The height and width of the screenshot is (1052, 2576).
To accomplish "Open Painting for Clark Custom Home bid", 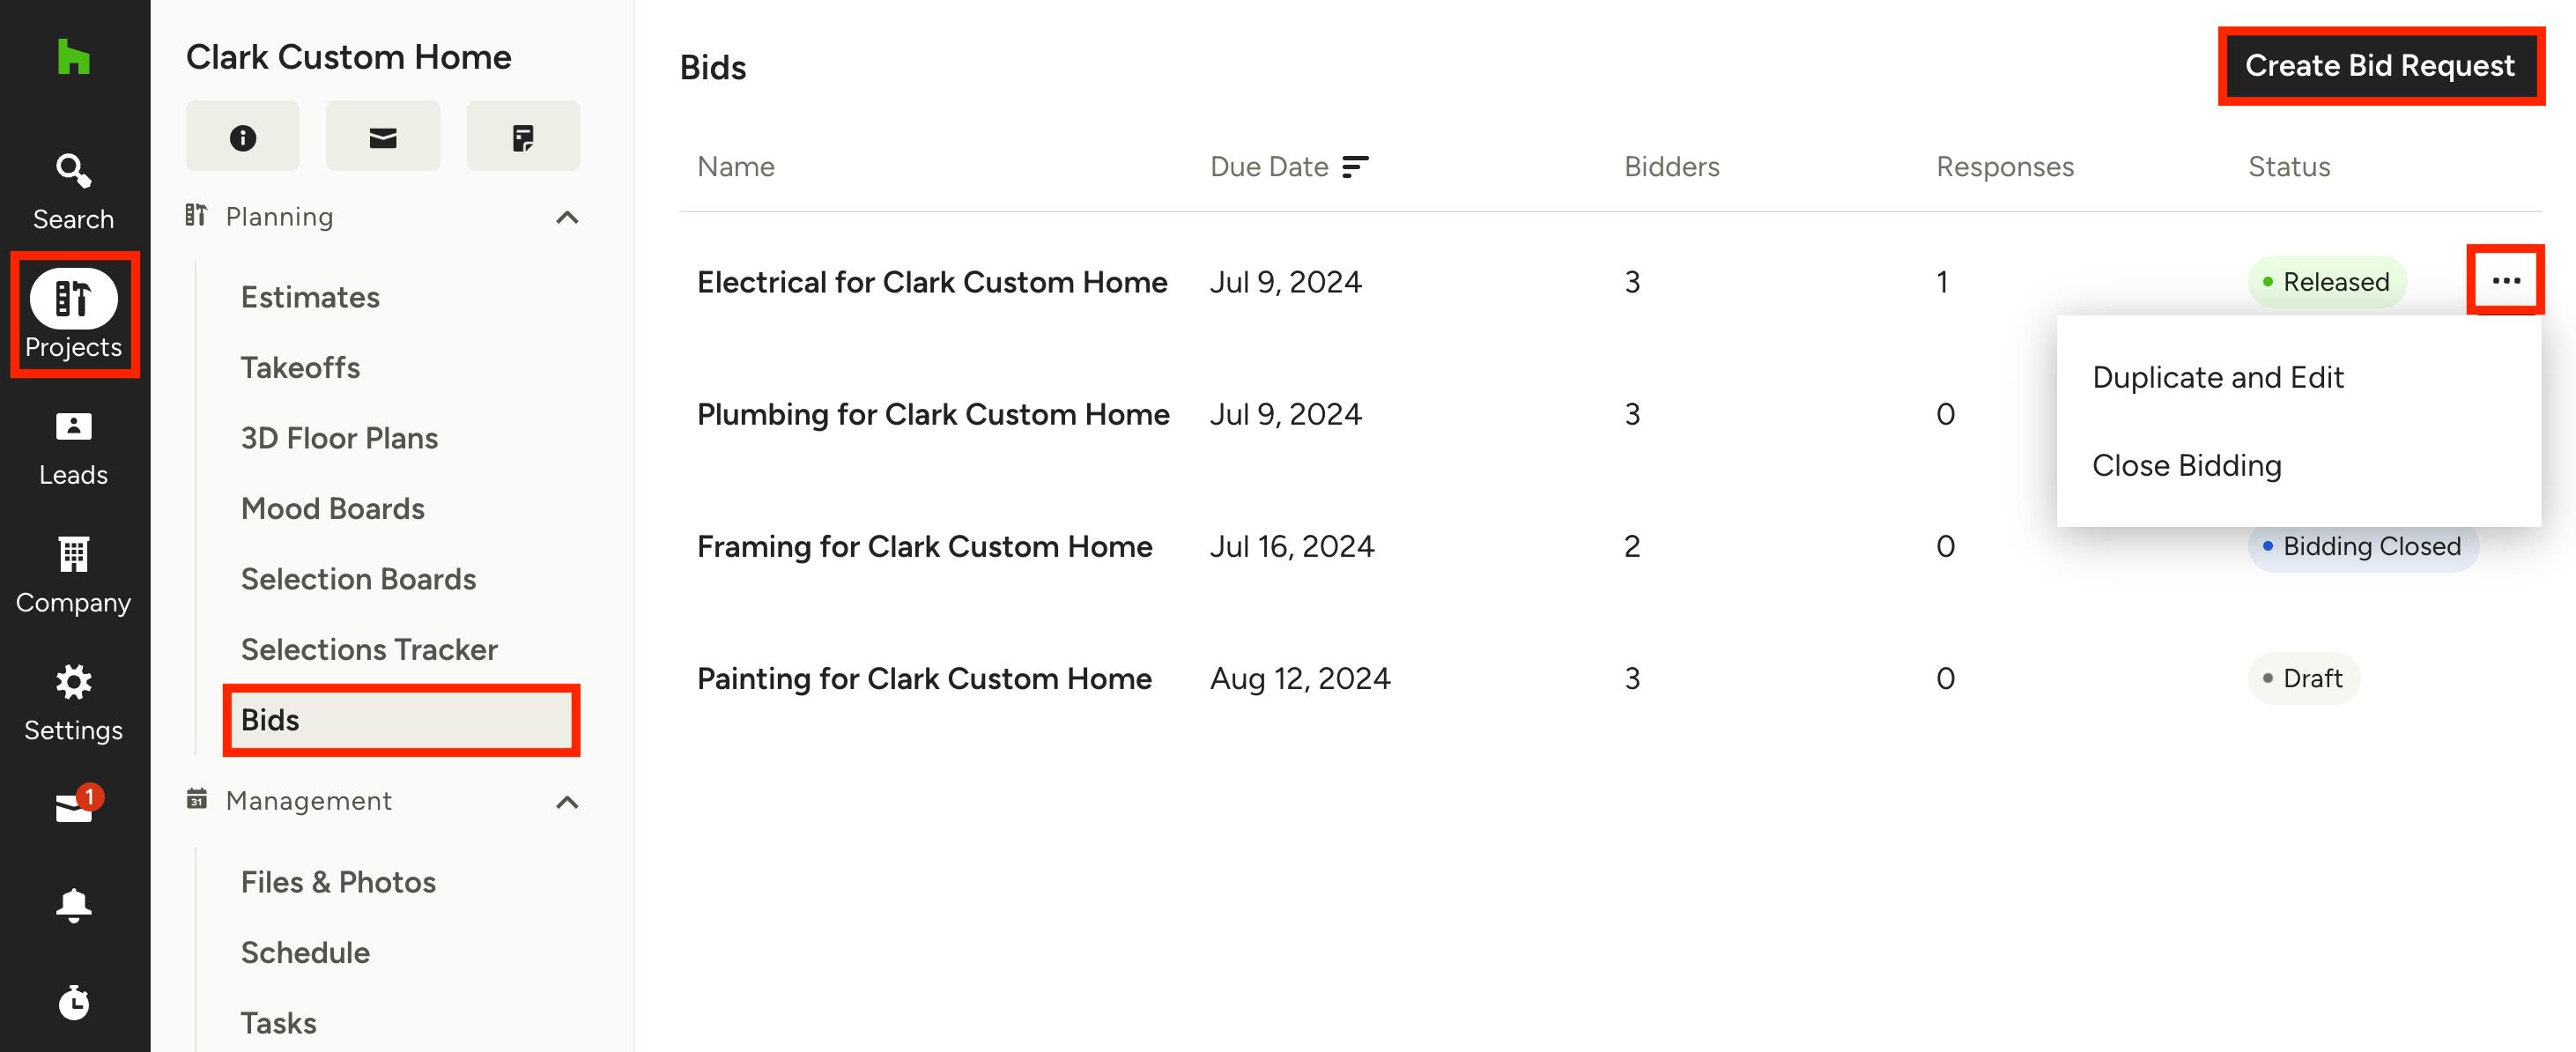I will tap(924, 679).
